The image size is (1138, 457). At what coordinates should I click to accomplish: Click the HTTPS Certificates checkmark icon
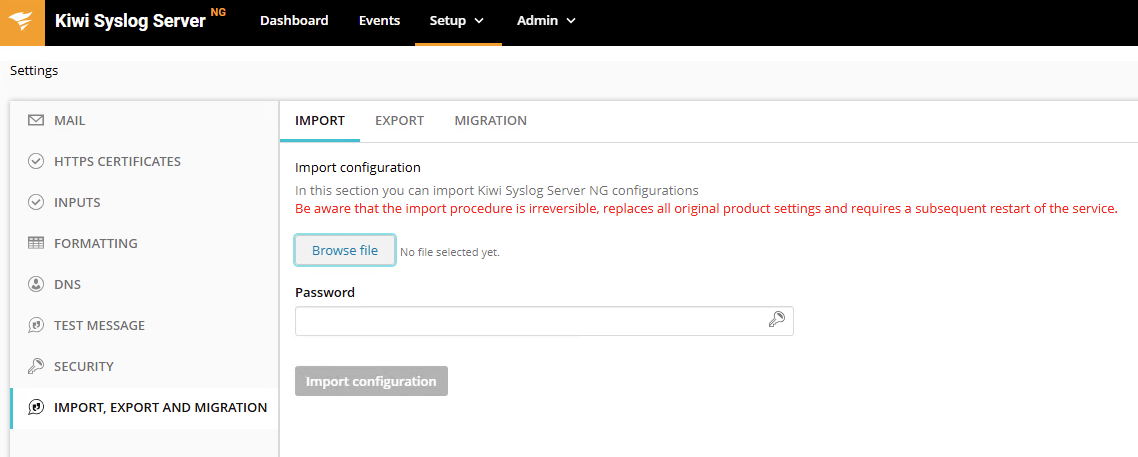click(x=36, y=161)
